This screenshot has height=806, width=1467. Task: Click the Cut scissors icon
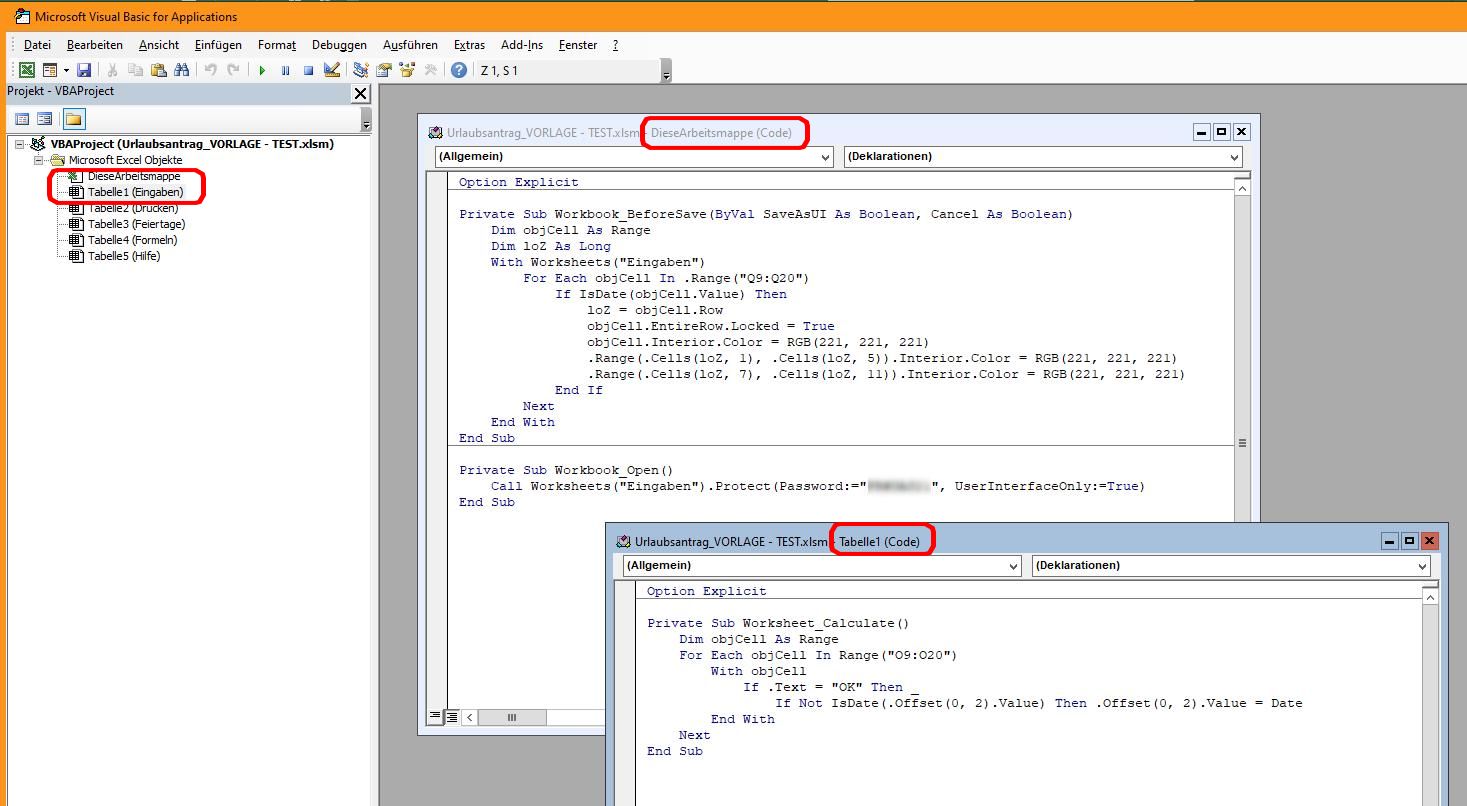click(x=112, y=70)
